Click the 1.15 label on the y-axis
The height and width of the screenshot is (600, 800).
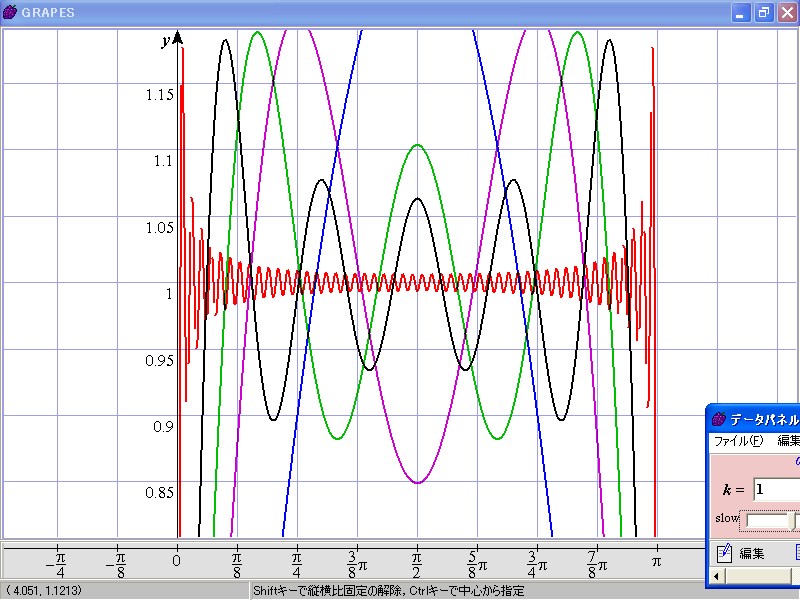coord(157,95)
